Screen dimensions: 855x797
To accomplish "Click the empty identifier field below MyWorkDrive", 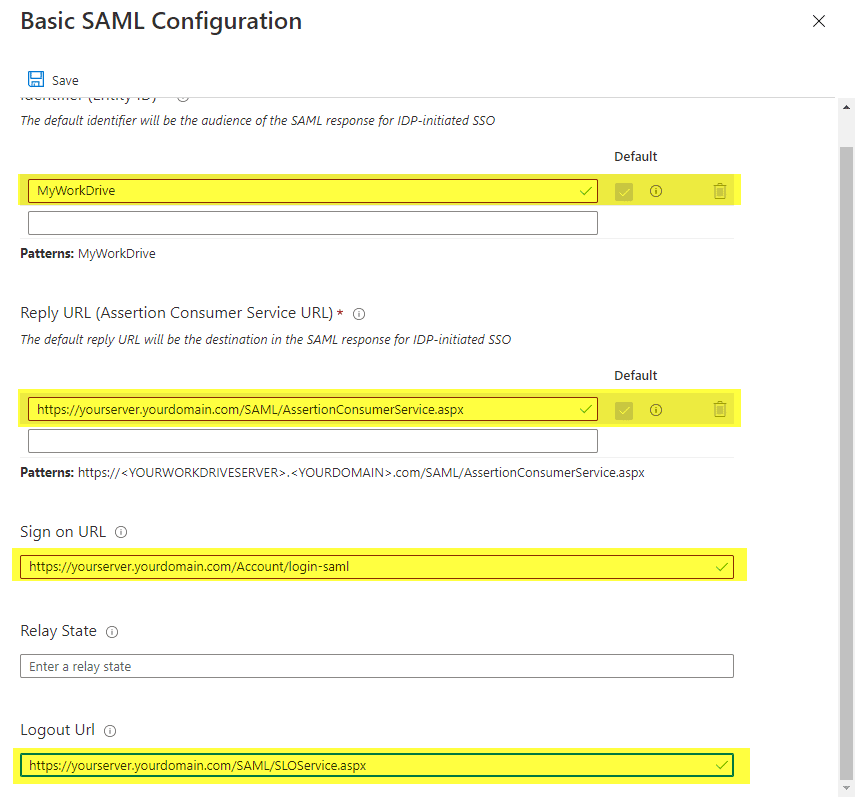I will click(312, 223).
